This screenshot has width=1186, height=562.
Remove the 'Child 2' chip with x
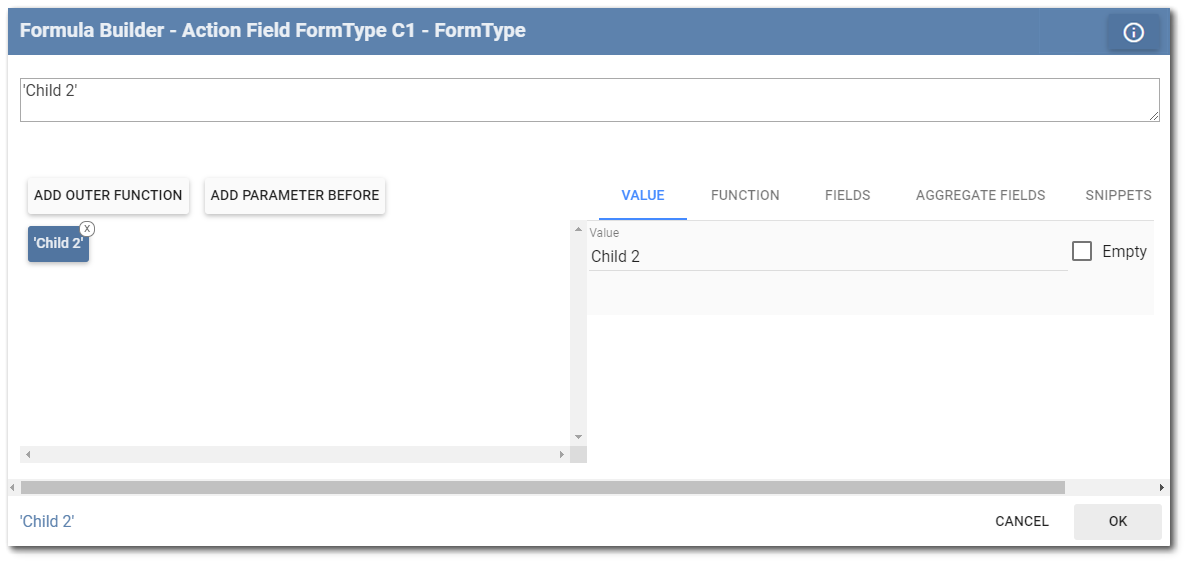point(87,229)
